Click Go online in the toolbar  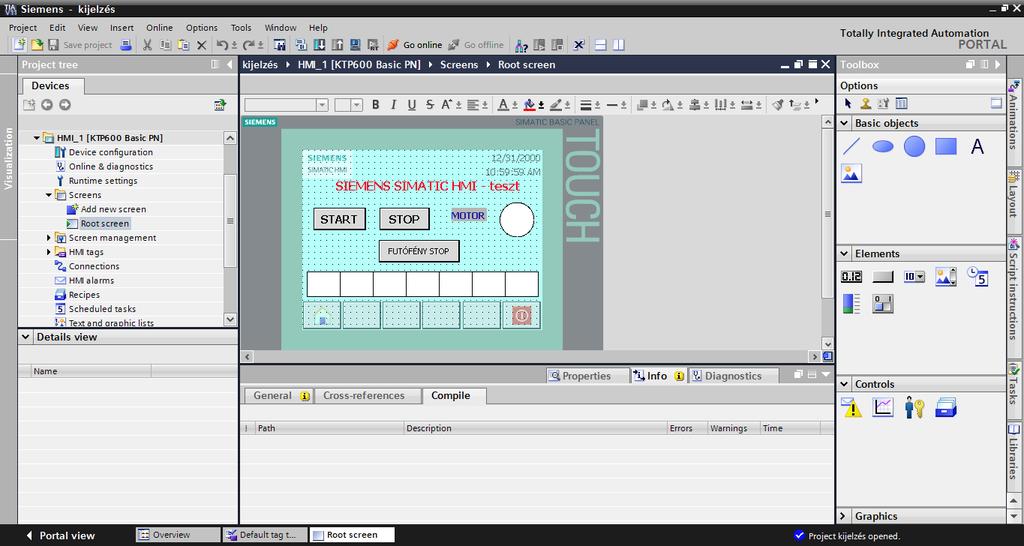coord(415,45)
